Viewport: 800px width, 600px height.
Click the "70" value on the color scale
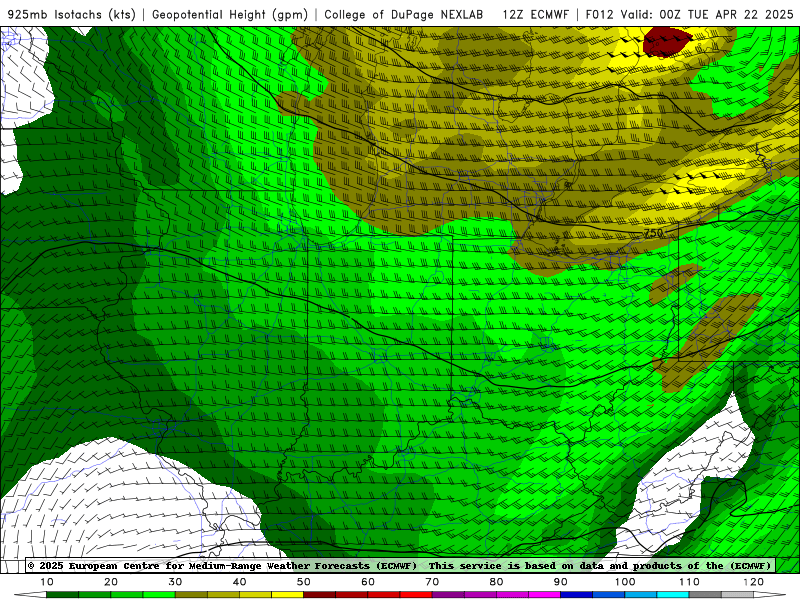click(432, 582)
